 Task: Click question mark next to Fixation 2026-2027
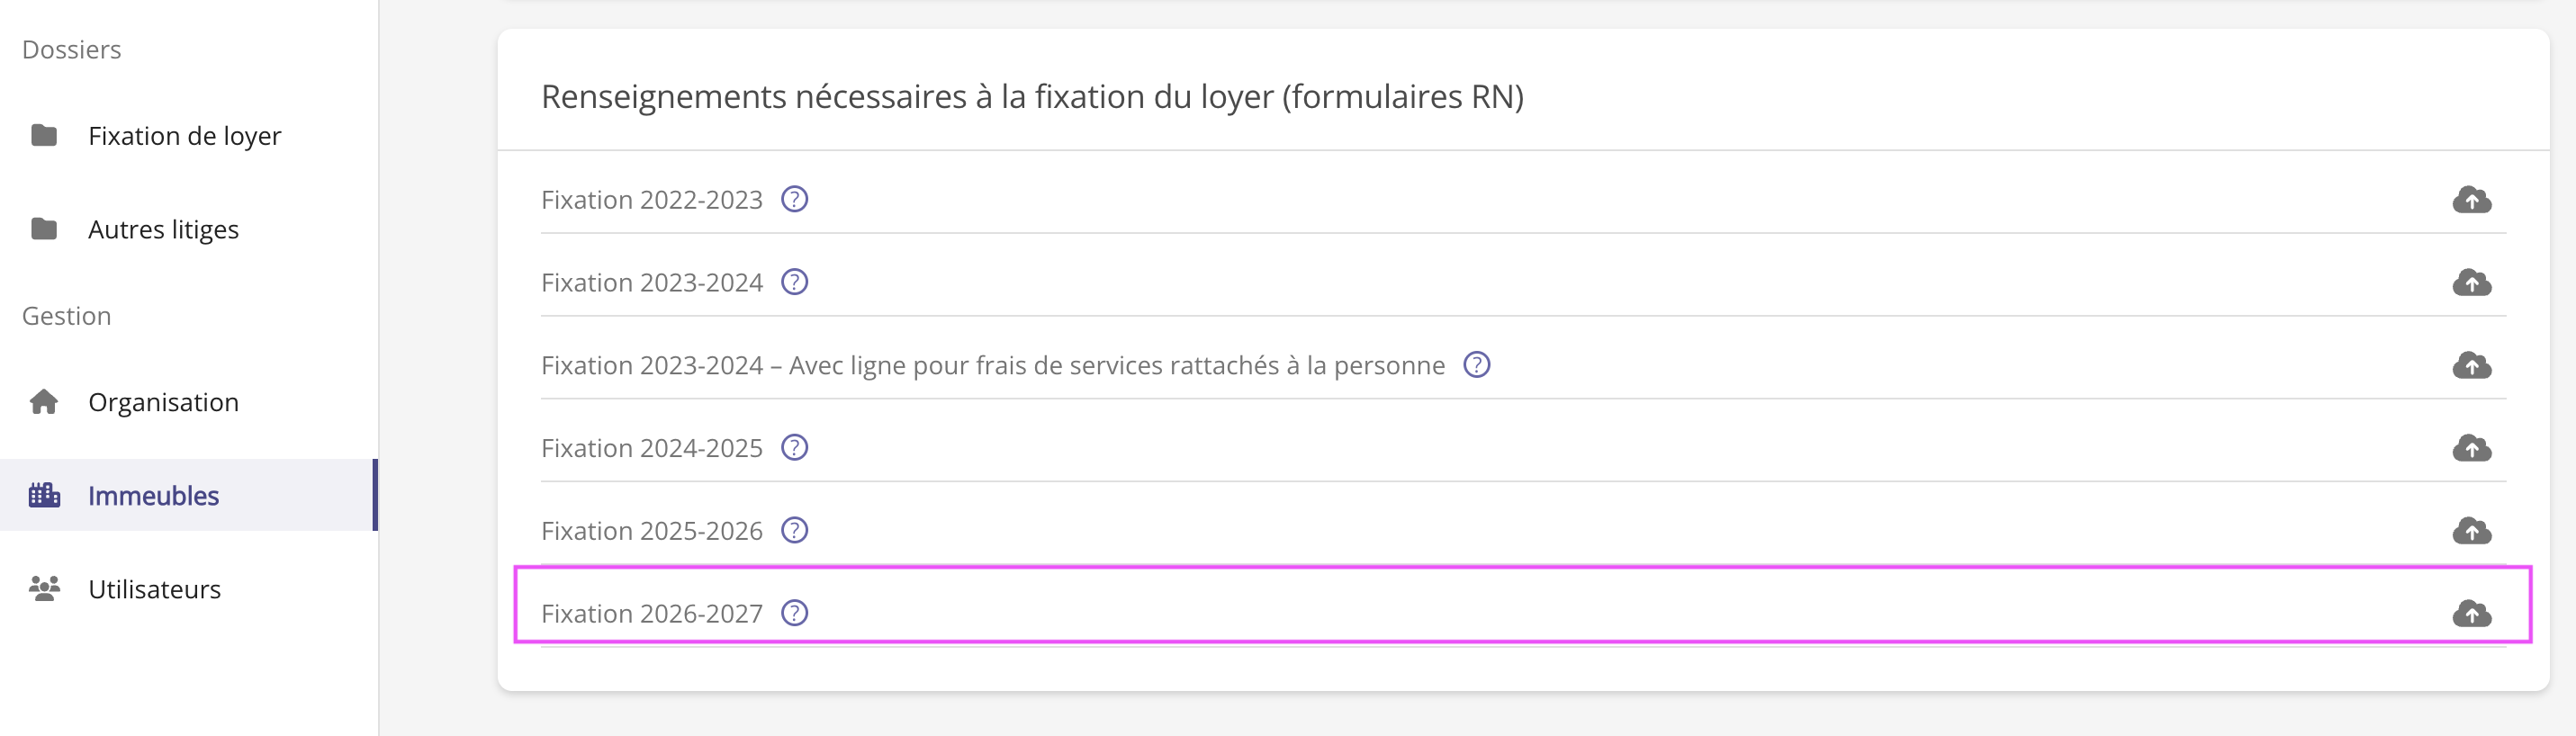coord(794,613)
